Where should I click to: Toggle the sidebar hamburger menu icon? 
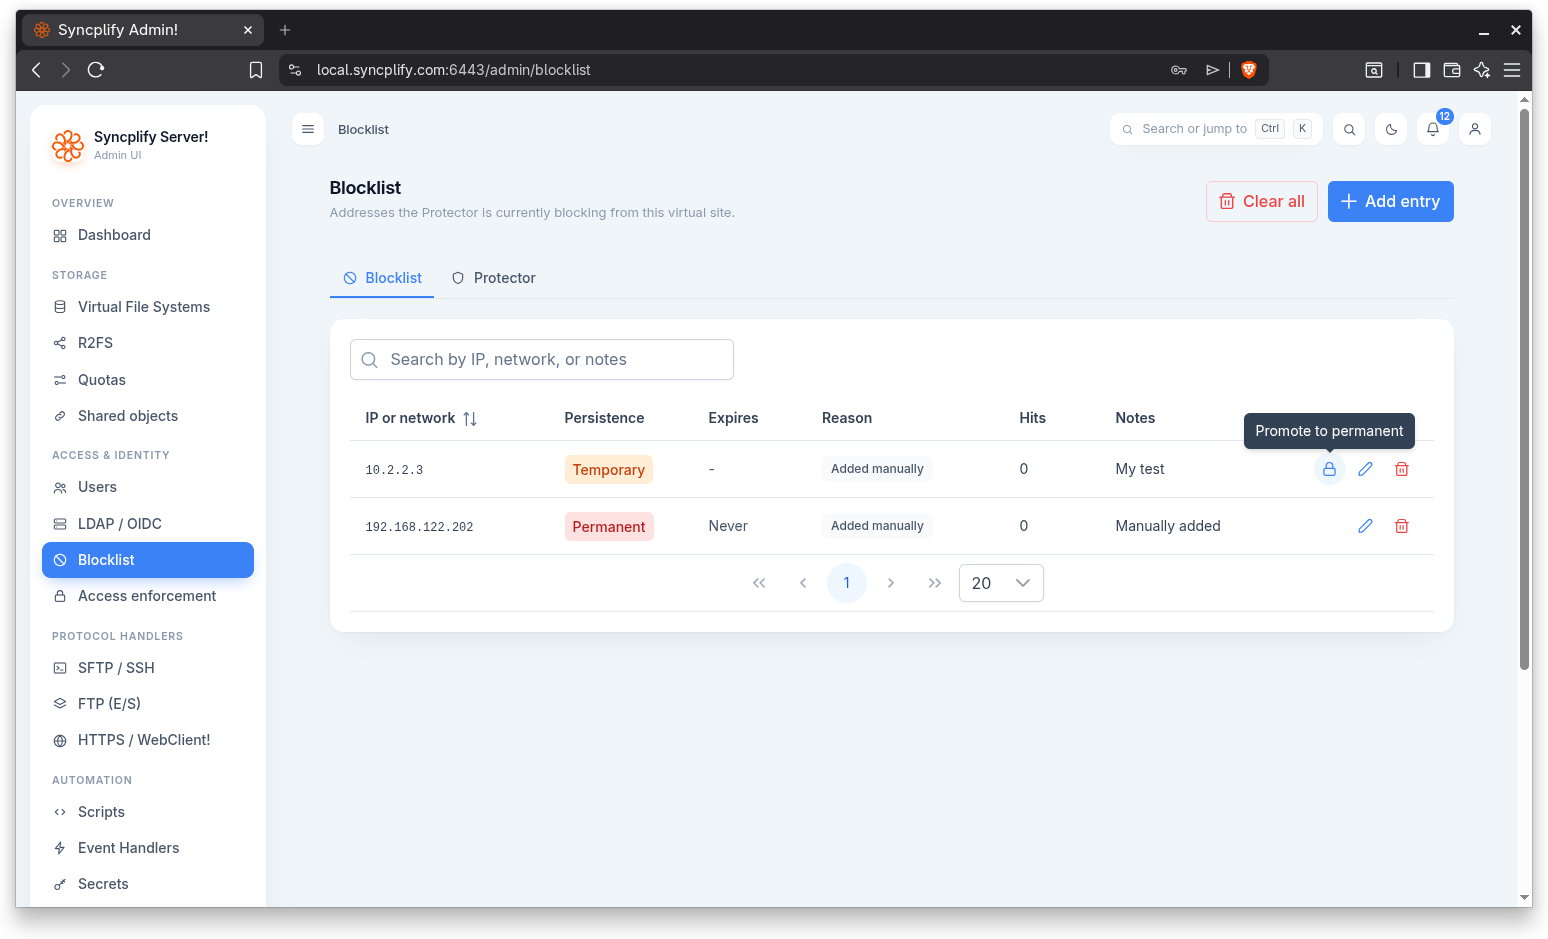[x=308, y=129]
